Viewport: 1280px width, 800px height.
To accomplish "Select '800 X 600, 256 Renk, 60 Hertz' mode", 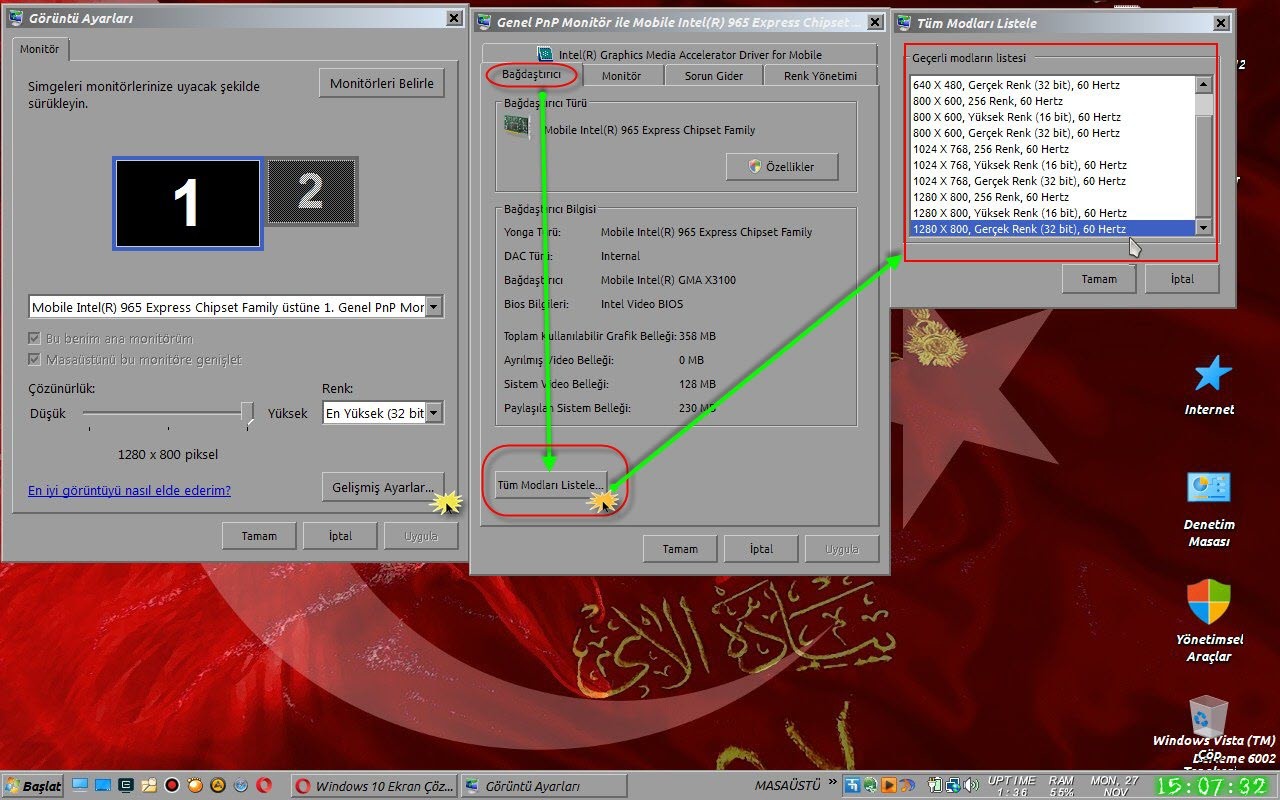I will (x=1053, y=101).
